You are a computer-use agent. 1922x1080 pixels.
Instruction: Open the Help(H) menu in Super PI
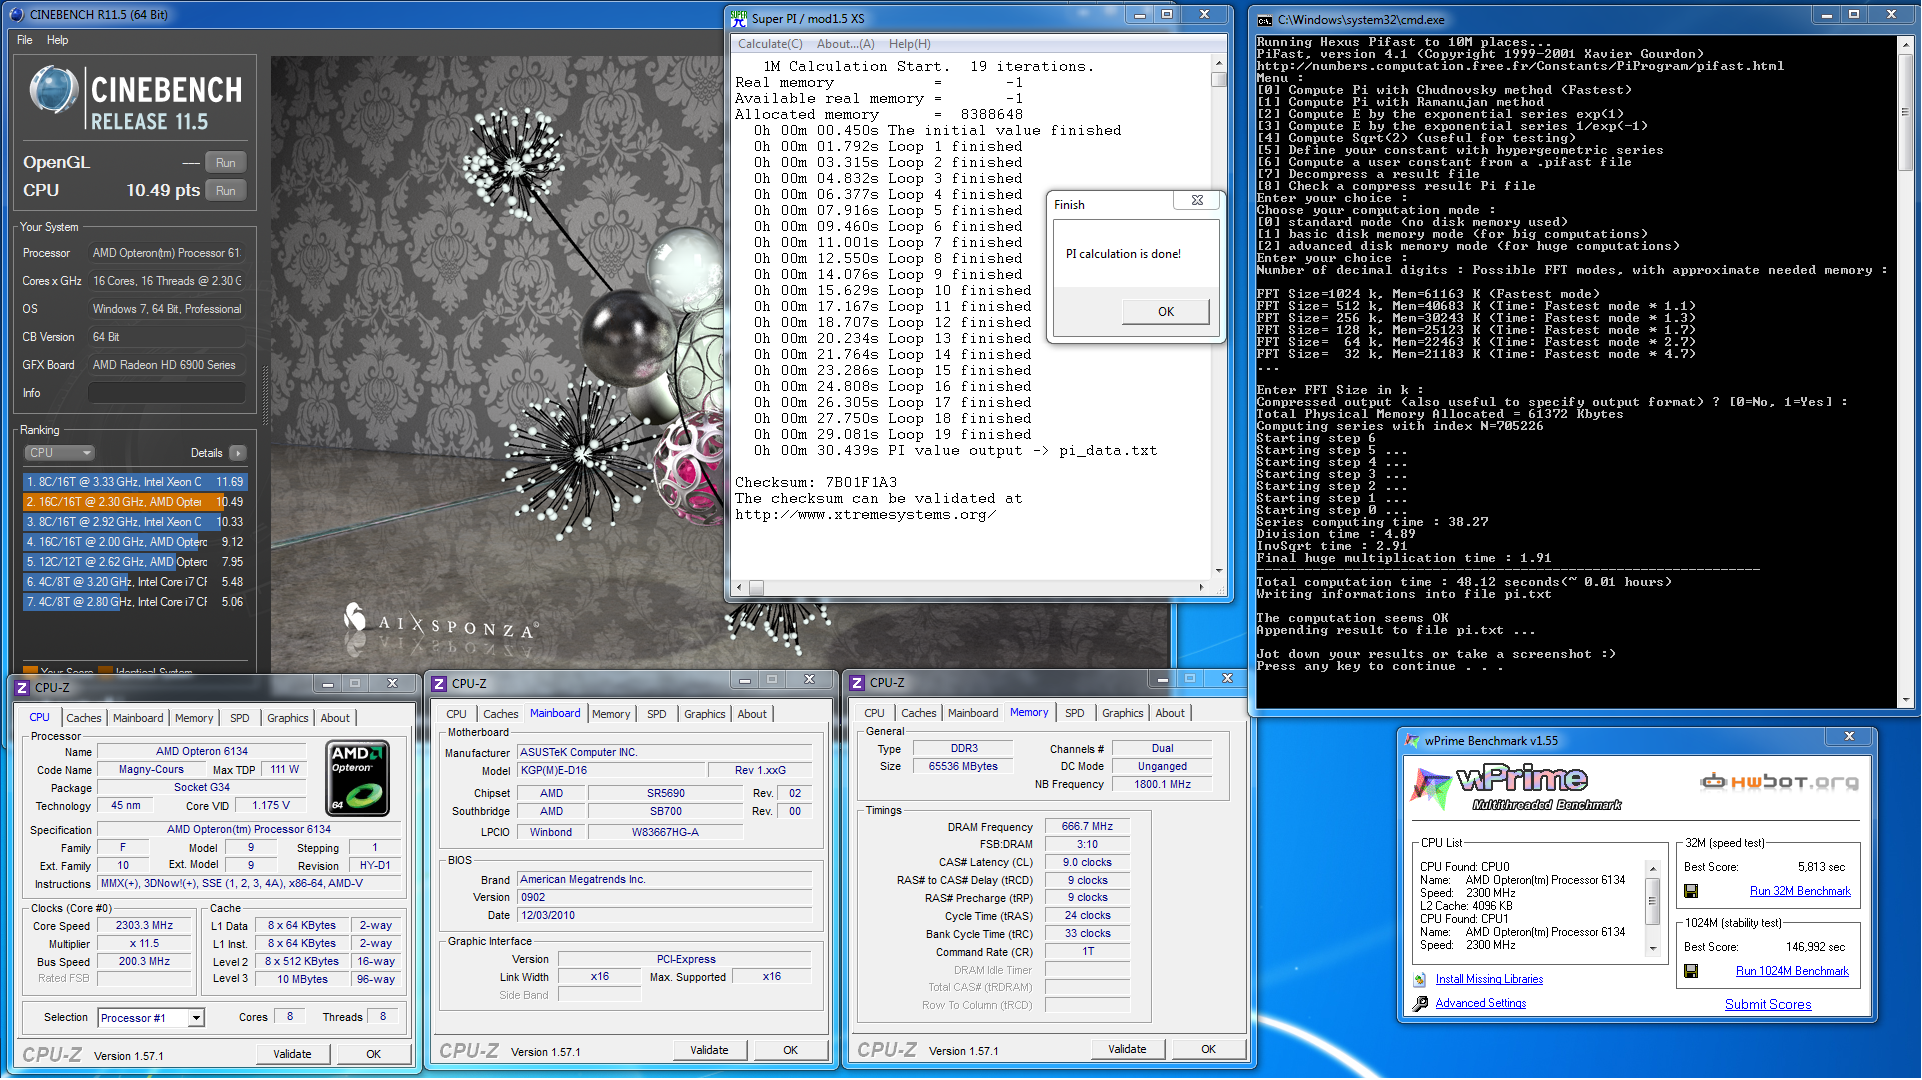(910, 44)
